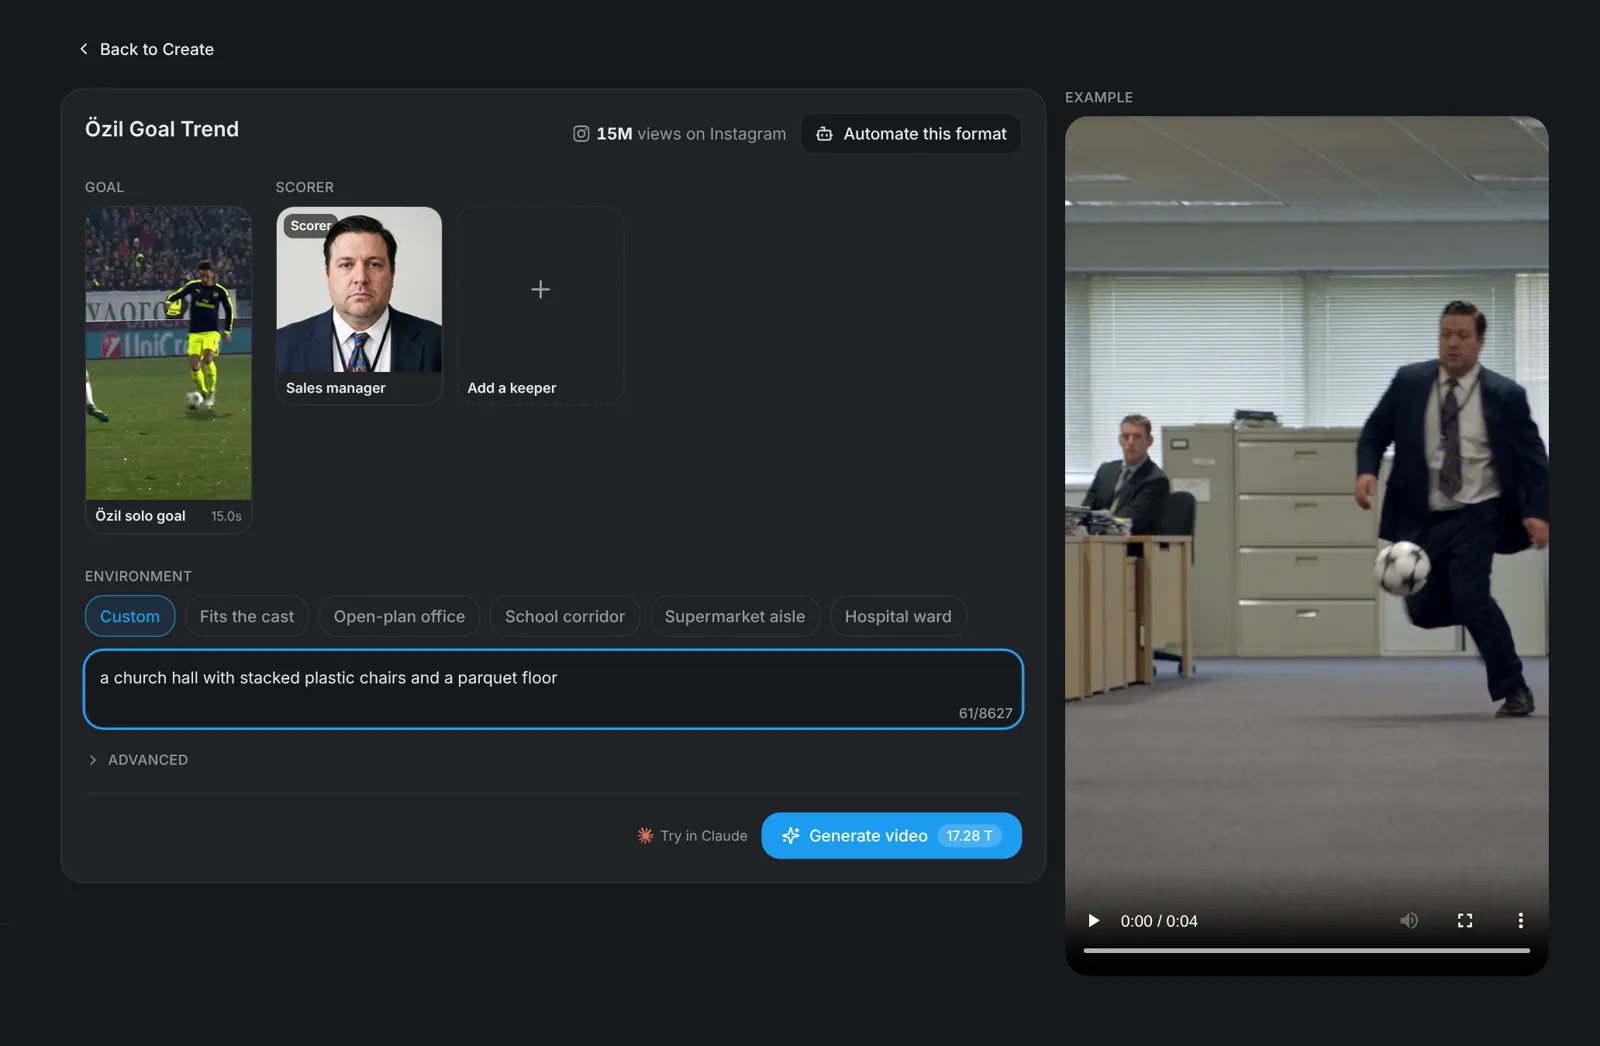The height and width of the screenshot is (1046, 1600).
Task: Click the sparkle icon on Generate video
Action: tap(791, 835)
